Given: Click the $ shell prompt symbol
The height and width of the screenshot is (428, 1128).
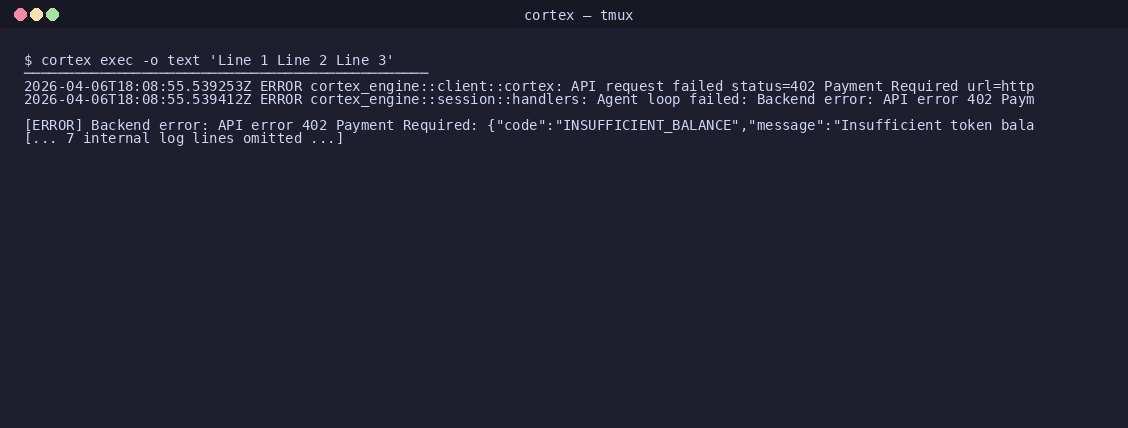Looking at the screenshot, I should point(28,60).
